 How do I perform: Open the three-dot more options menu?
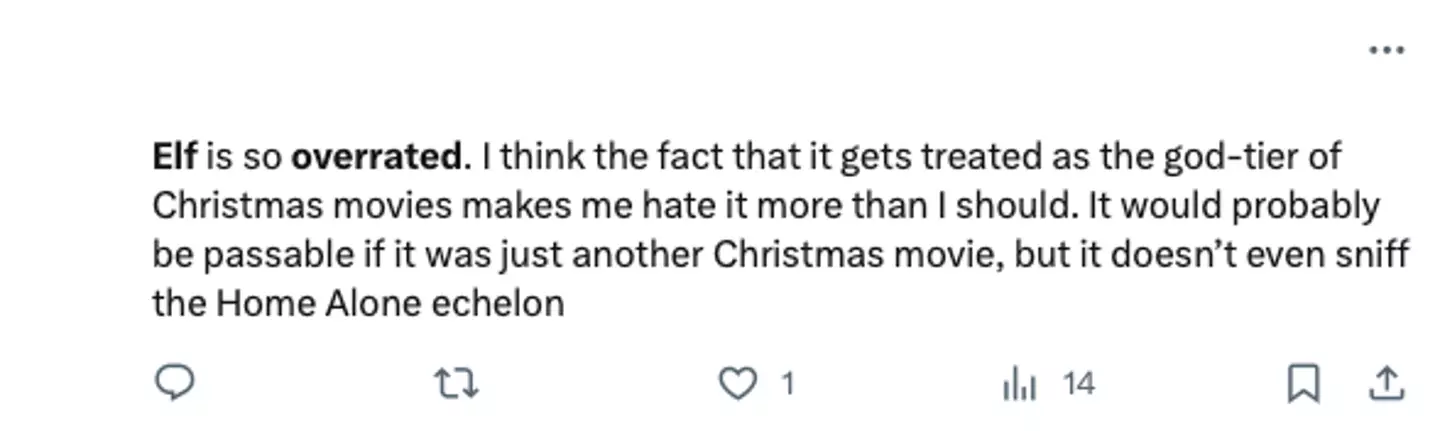(x=1386, y=50)
